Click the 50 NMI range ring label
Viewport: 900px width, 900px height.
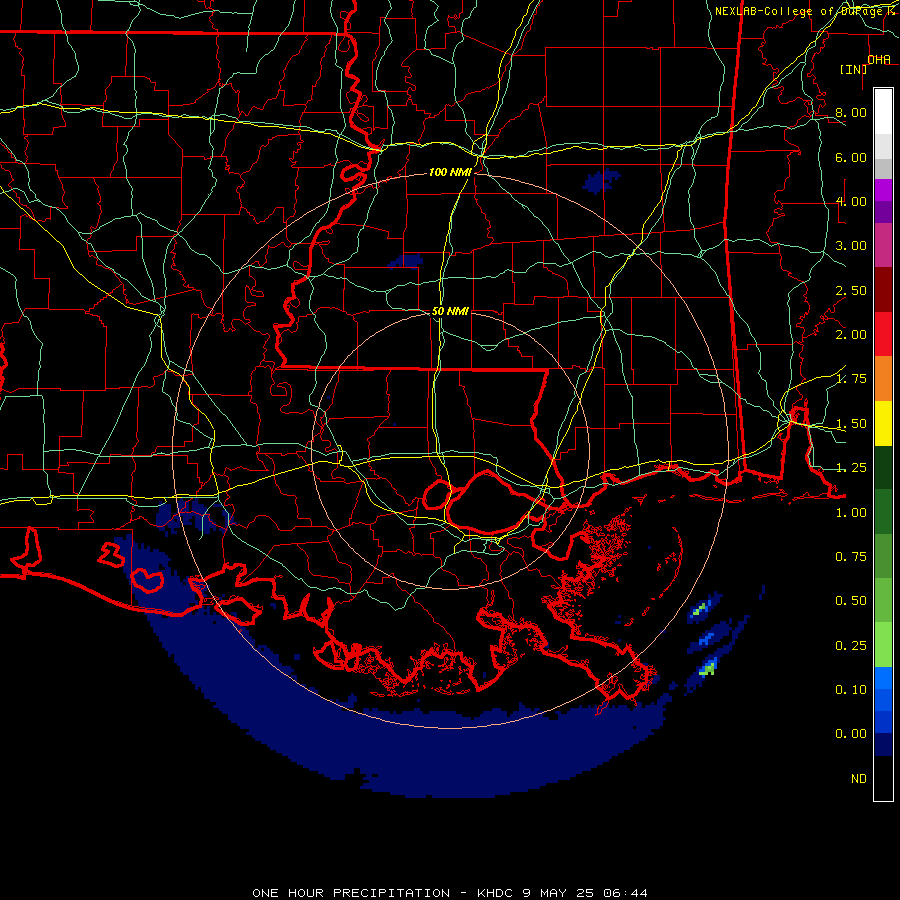pos(451,311)
